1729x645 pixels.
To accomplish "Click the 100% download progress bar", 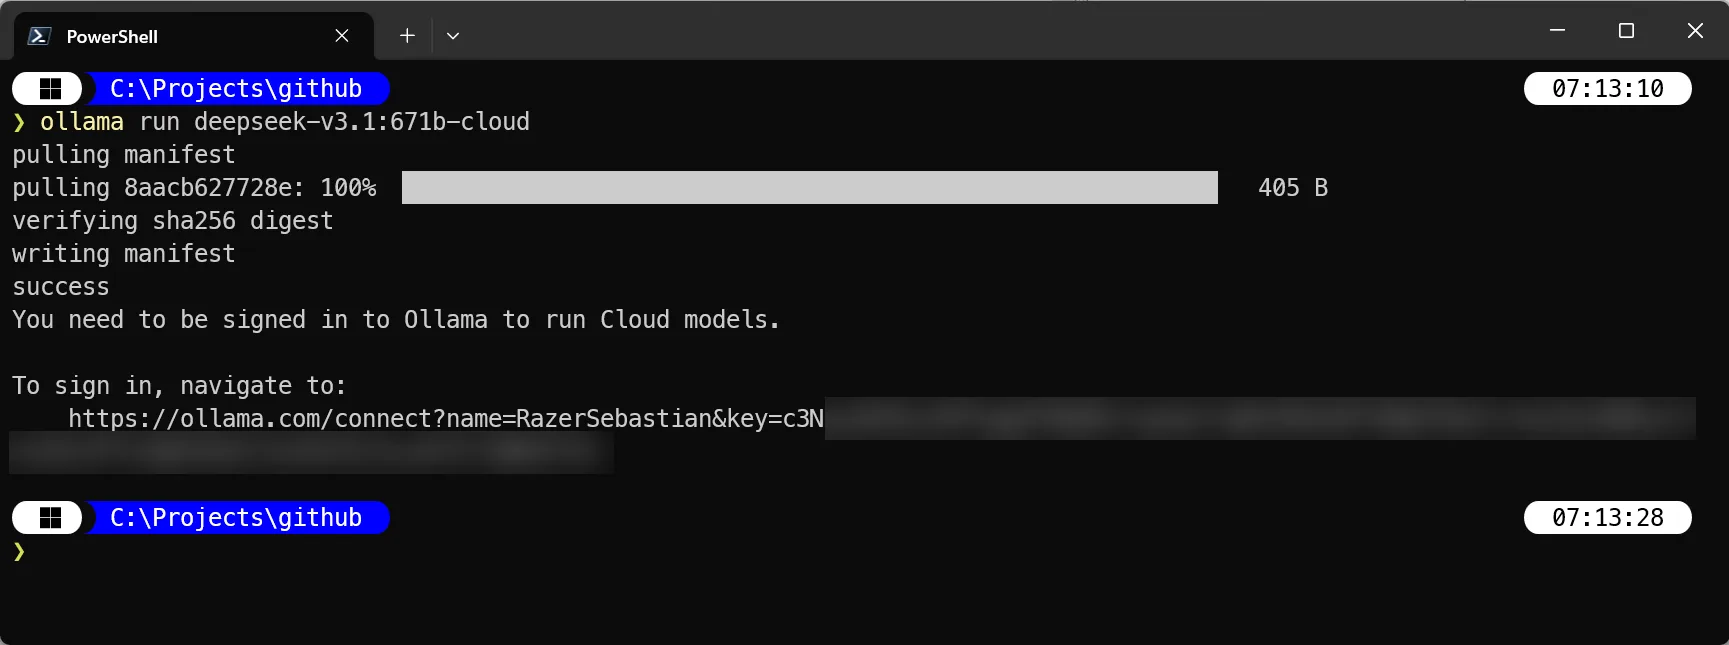I will point(809,188).
